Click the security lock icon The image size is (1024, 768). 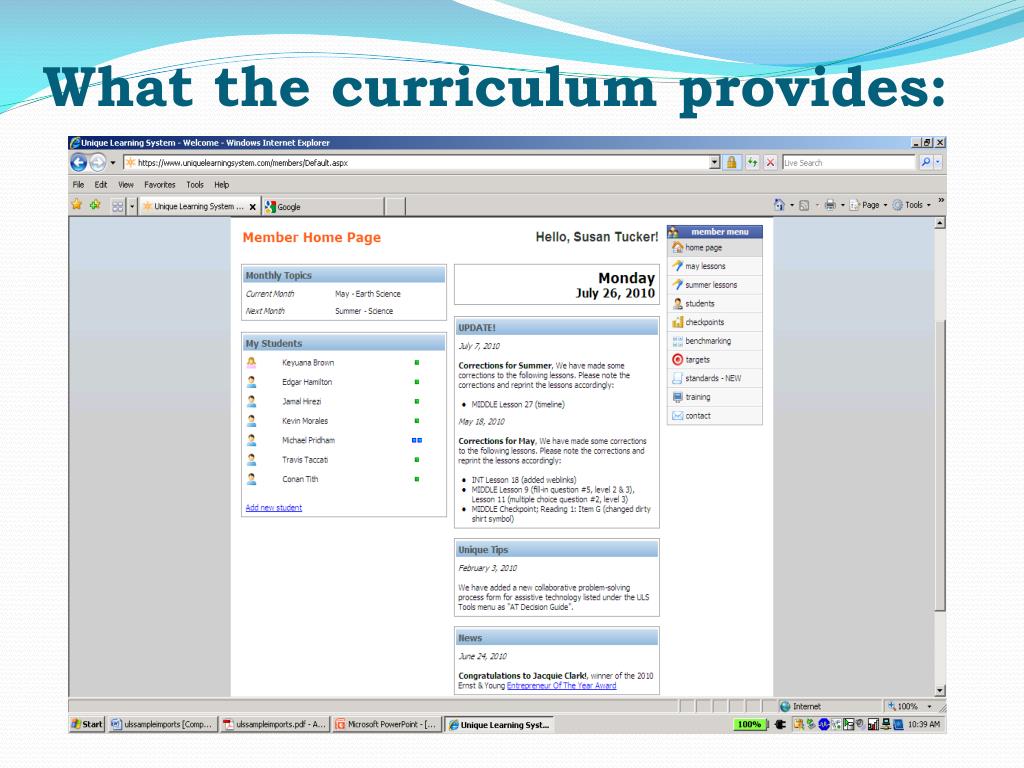[731, 163]
